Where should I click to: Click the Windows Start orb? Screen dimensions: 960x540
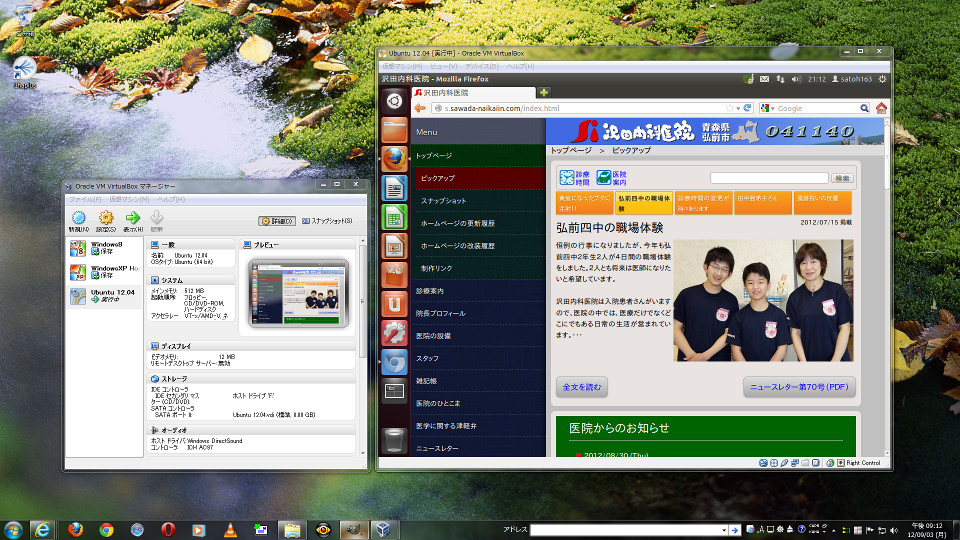(x=13, y=530)
